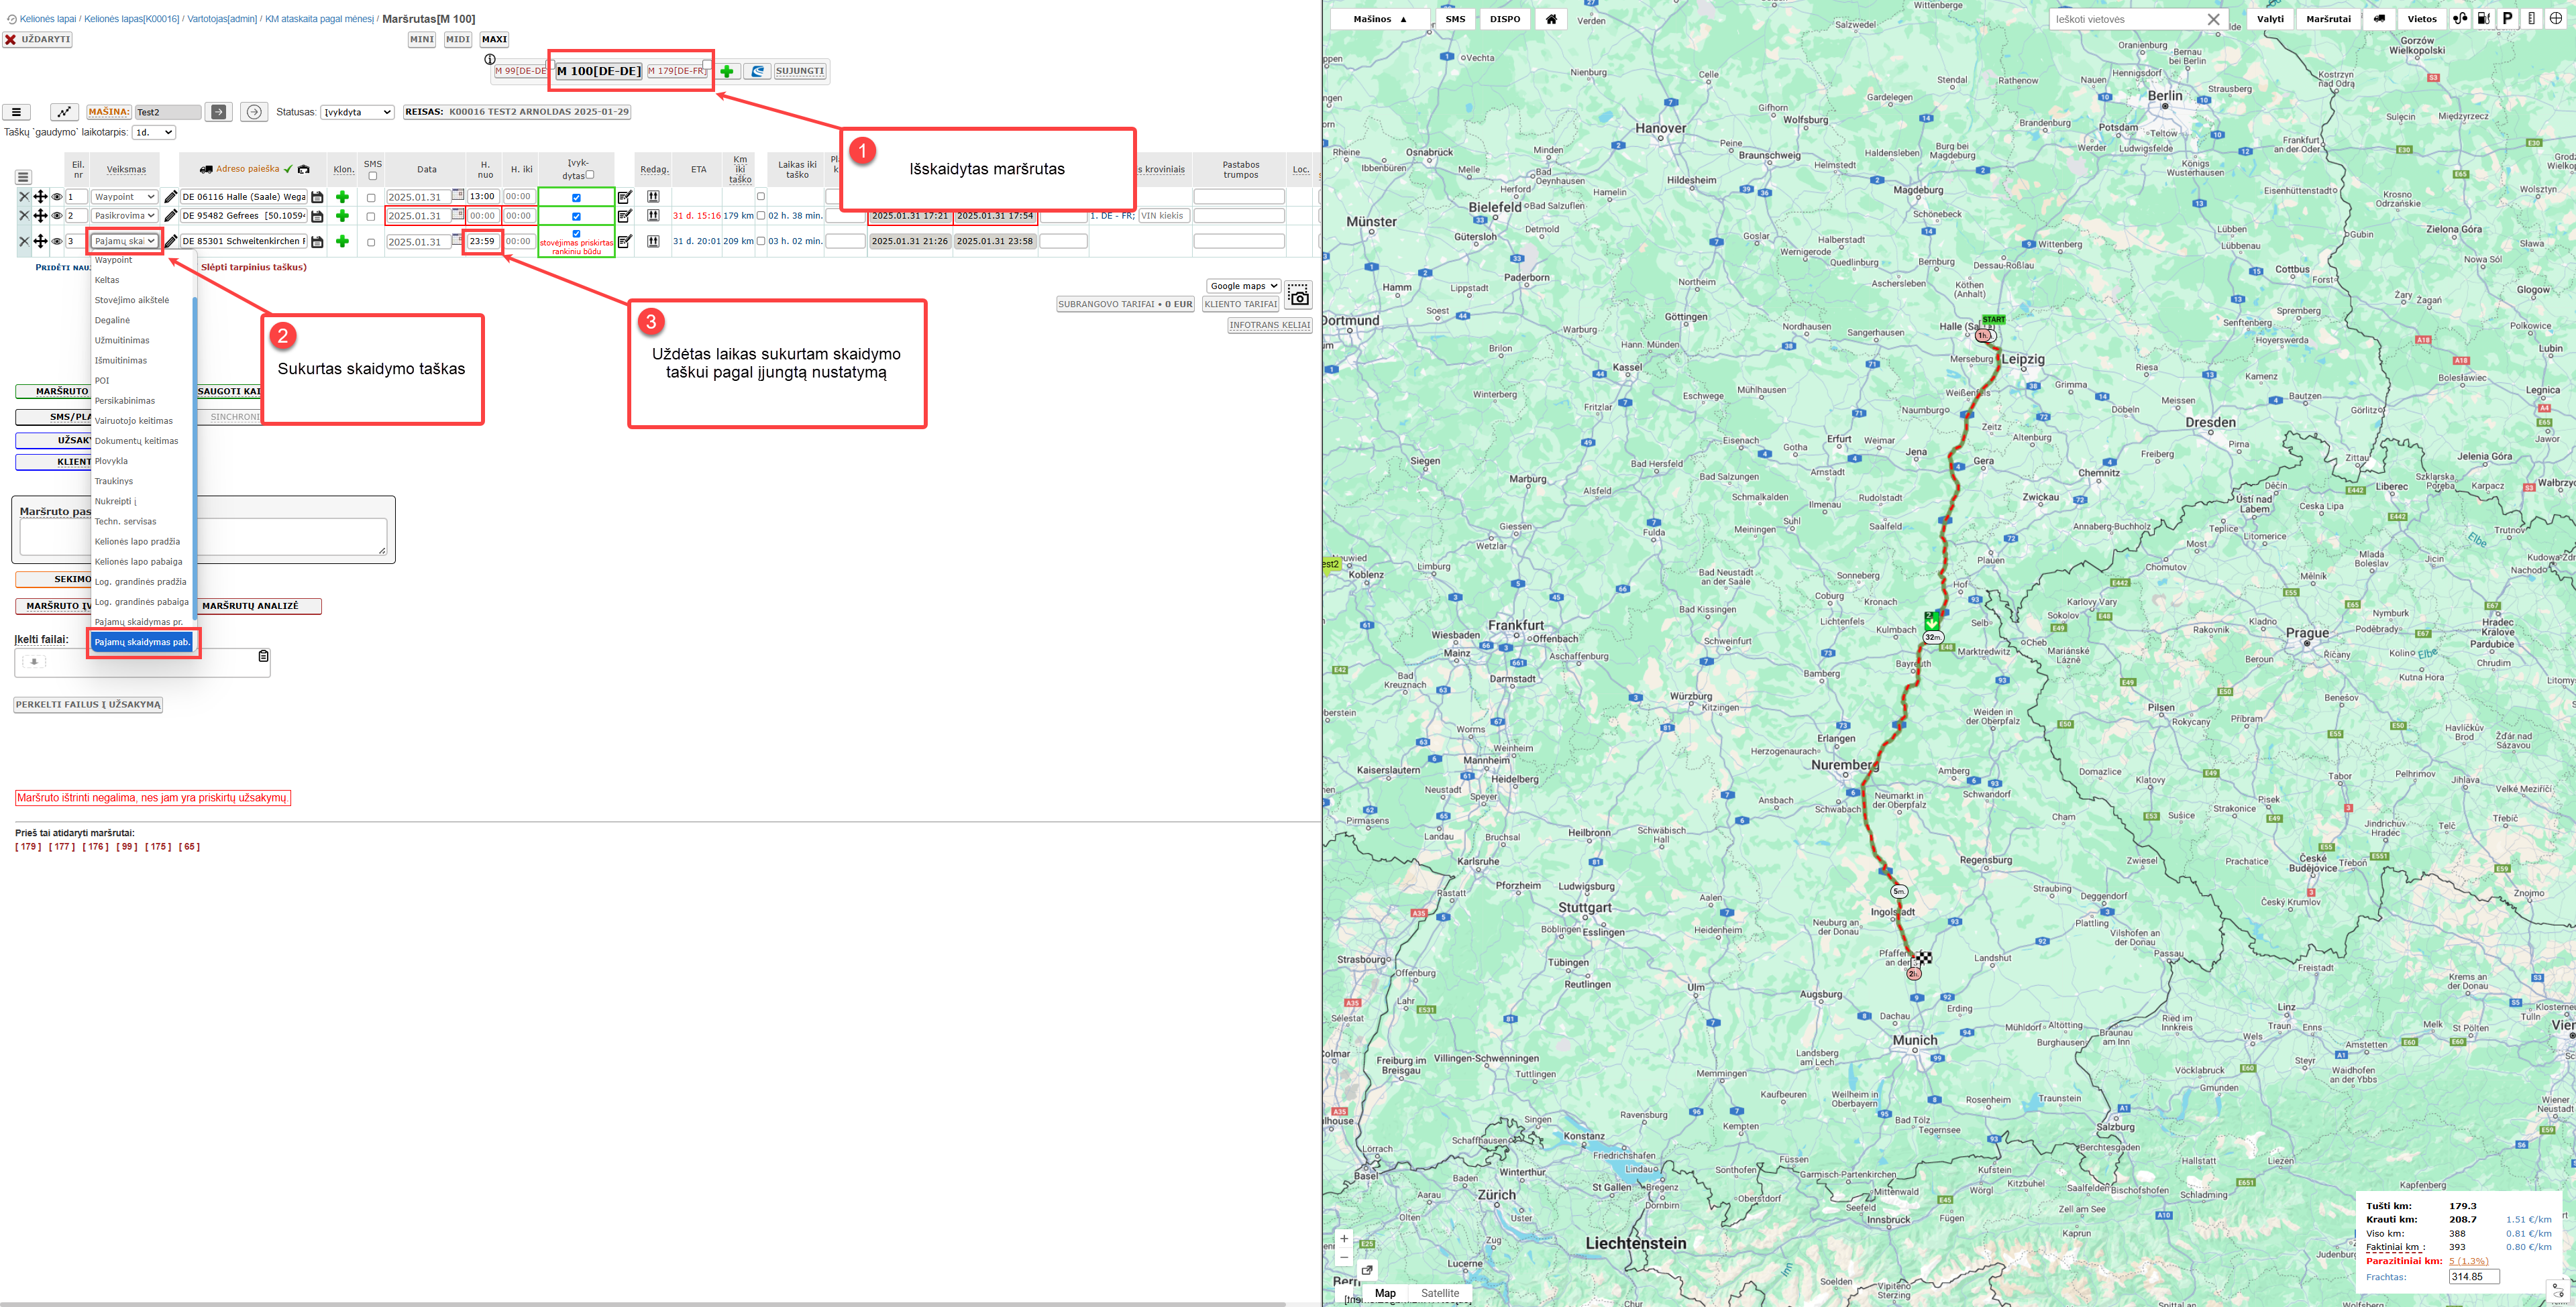Click the Maršrutai button on map toolbar
Screen dimensions: 2576x1307
[x=2328, y=19]
